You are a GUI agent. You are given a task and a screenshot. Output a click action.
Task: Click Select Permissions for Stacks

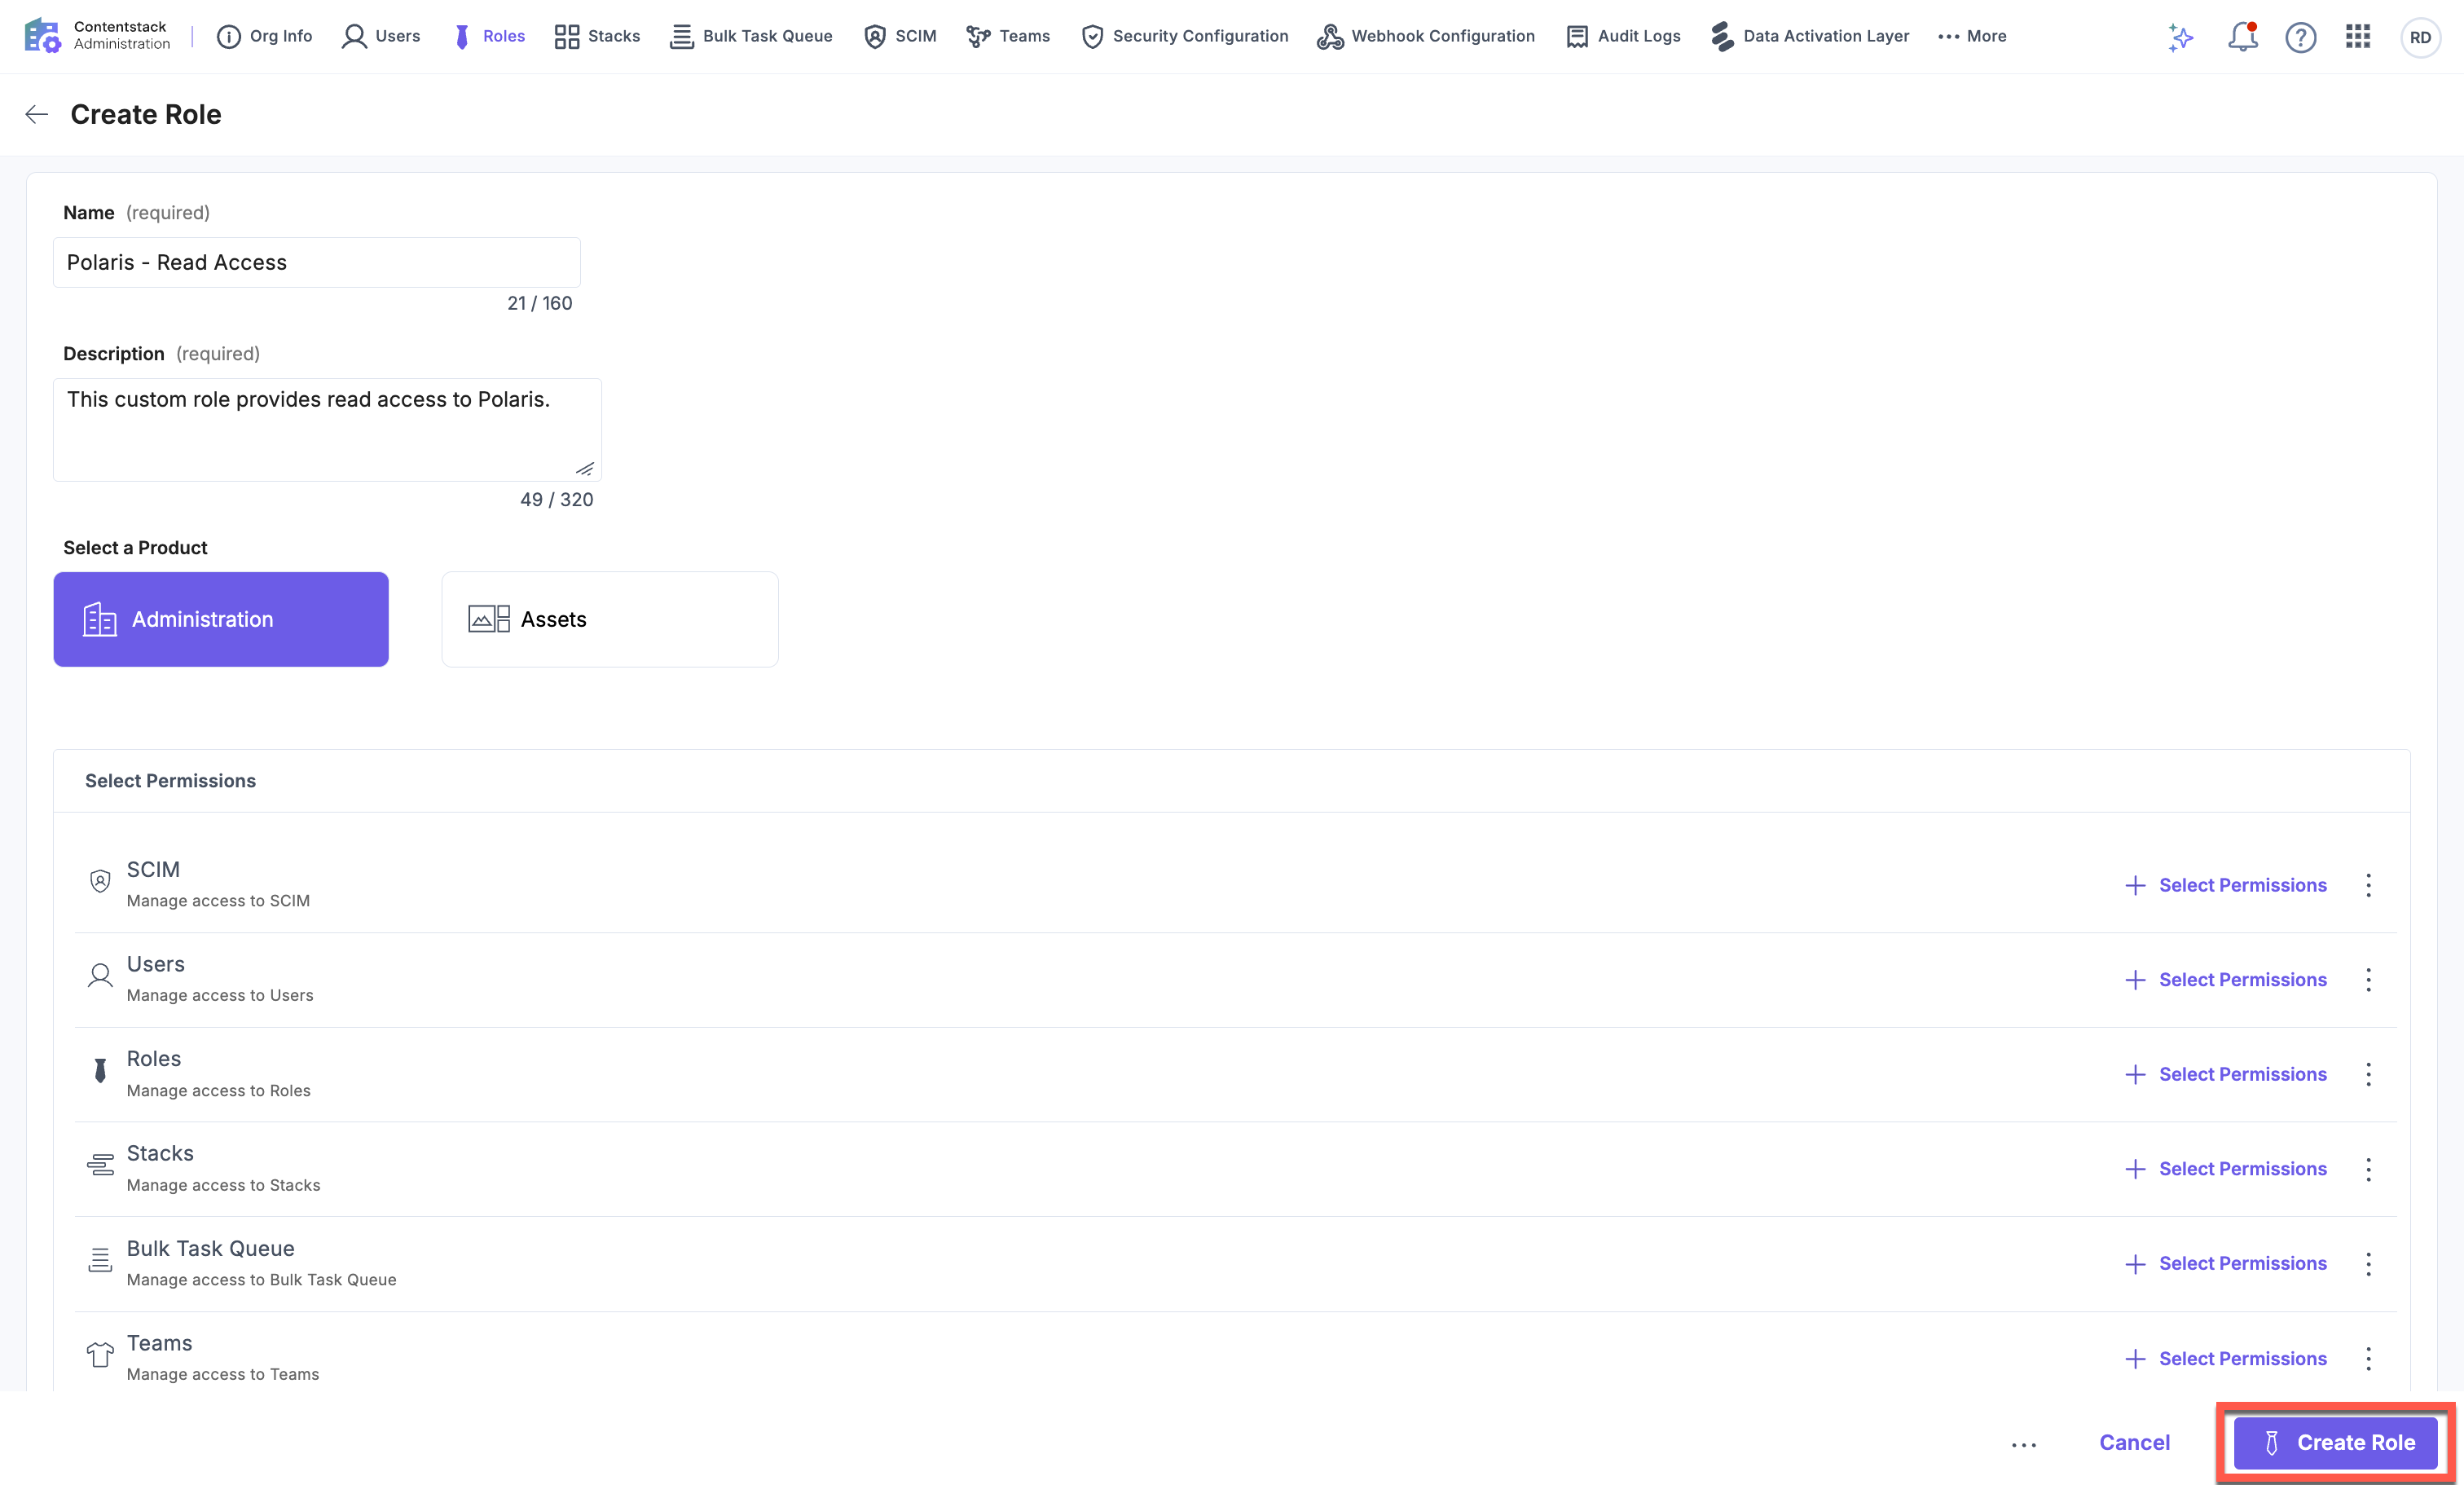point(2226,1169)
